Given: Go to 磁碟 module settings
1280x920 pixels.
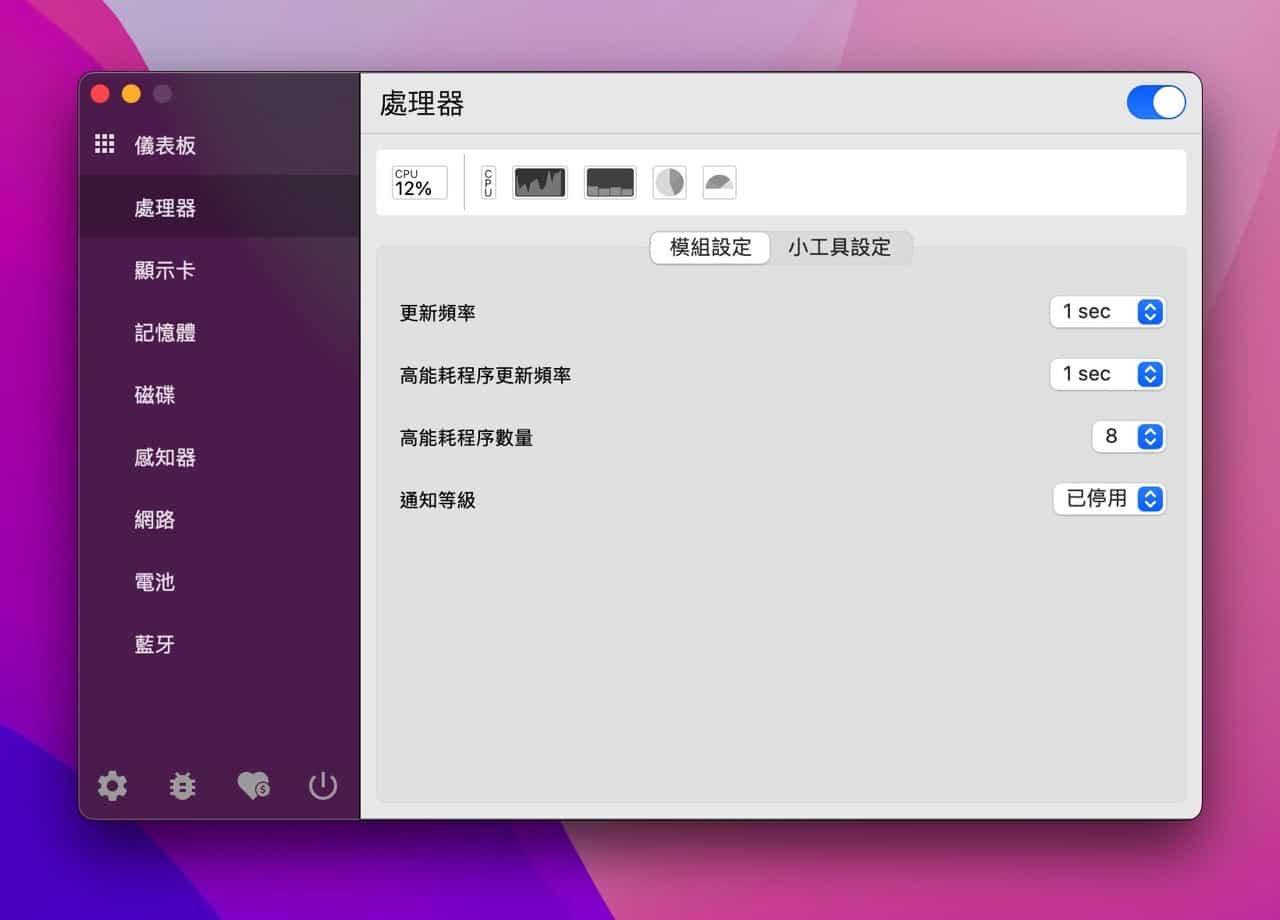Looking at the screenshot, I should (x=219, y=395).
